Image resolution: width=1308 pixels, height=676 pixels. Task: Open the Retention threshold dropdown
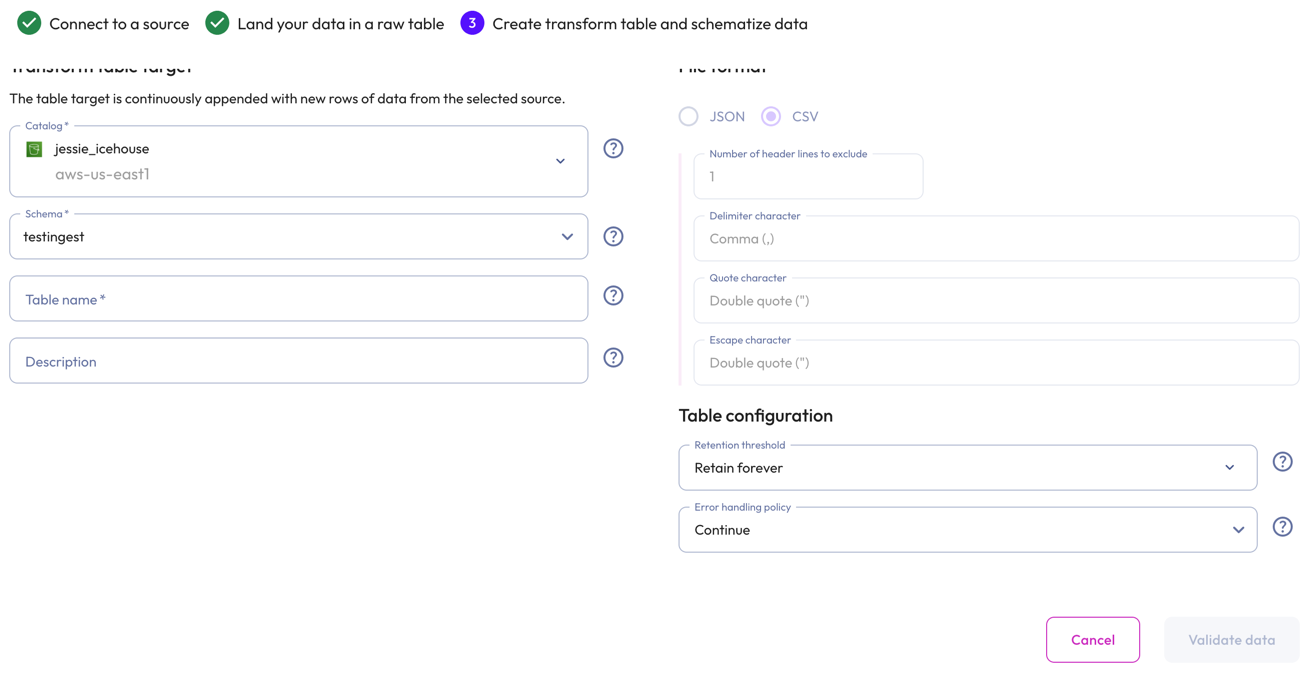tap(1231, 467)
